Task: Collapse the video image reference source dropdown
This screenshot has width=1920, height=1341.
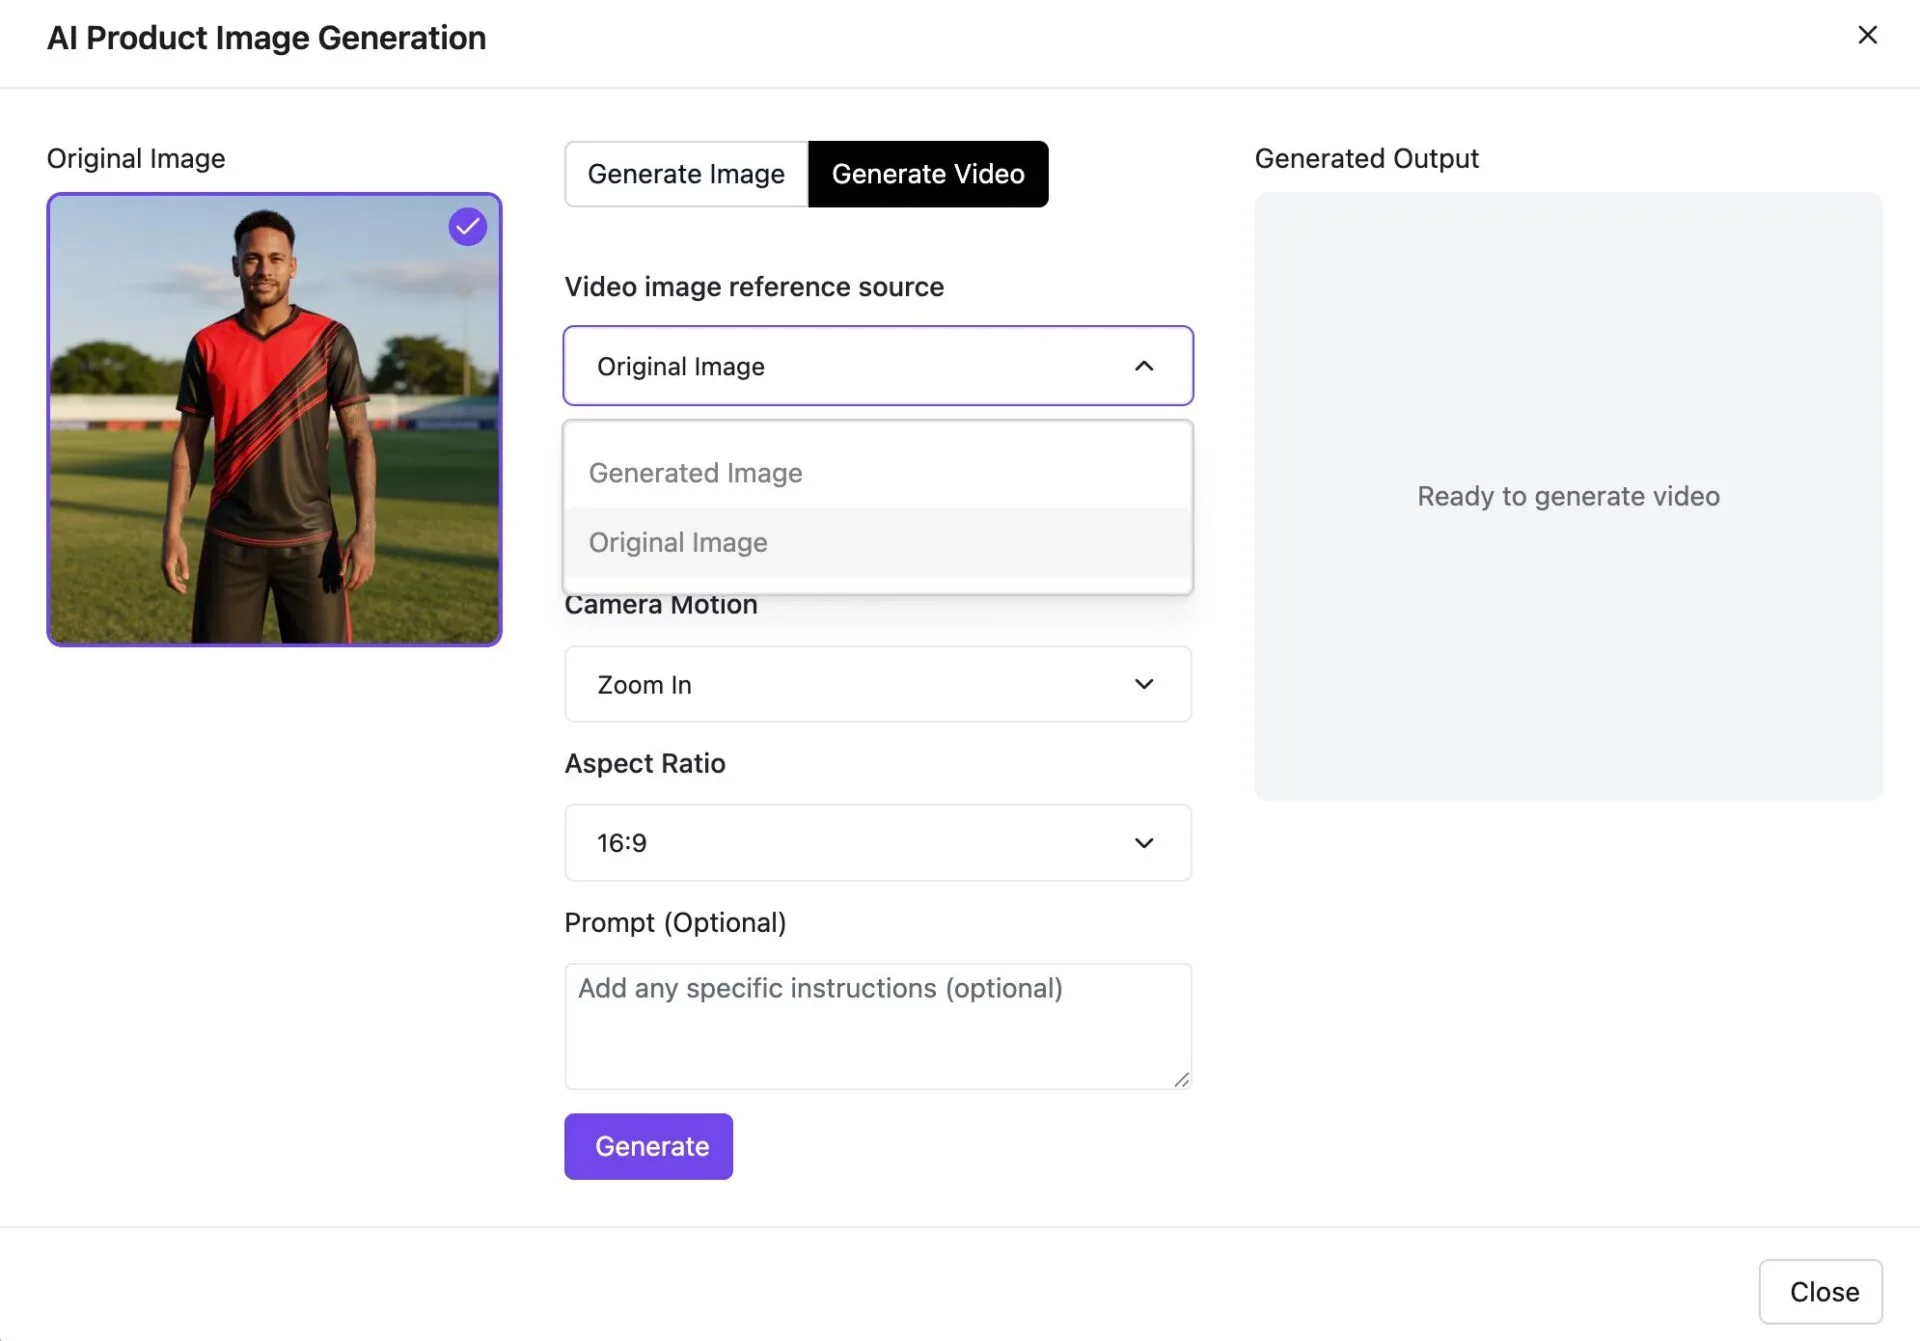Action: coord(878,366)
